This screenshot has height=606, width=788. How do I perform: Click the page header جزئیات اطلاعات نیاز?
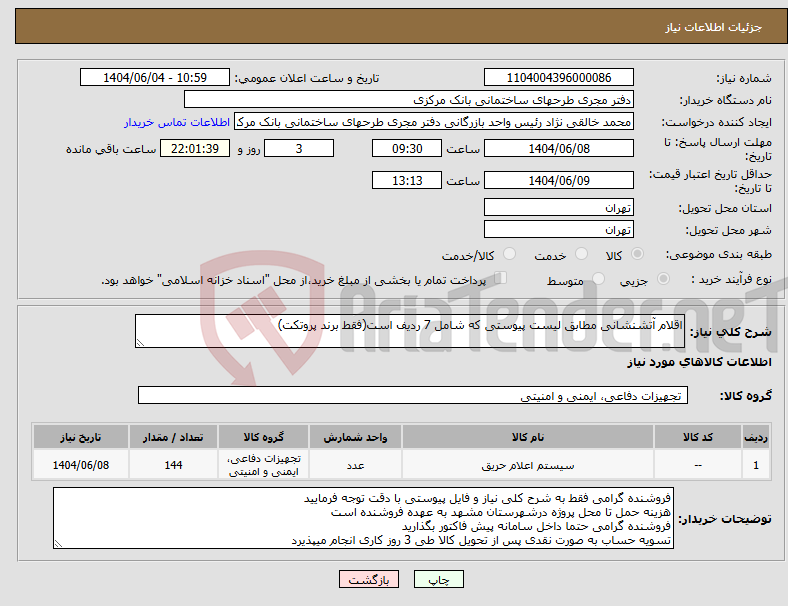[714, 27]
